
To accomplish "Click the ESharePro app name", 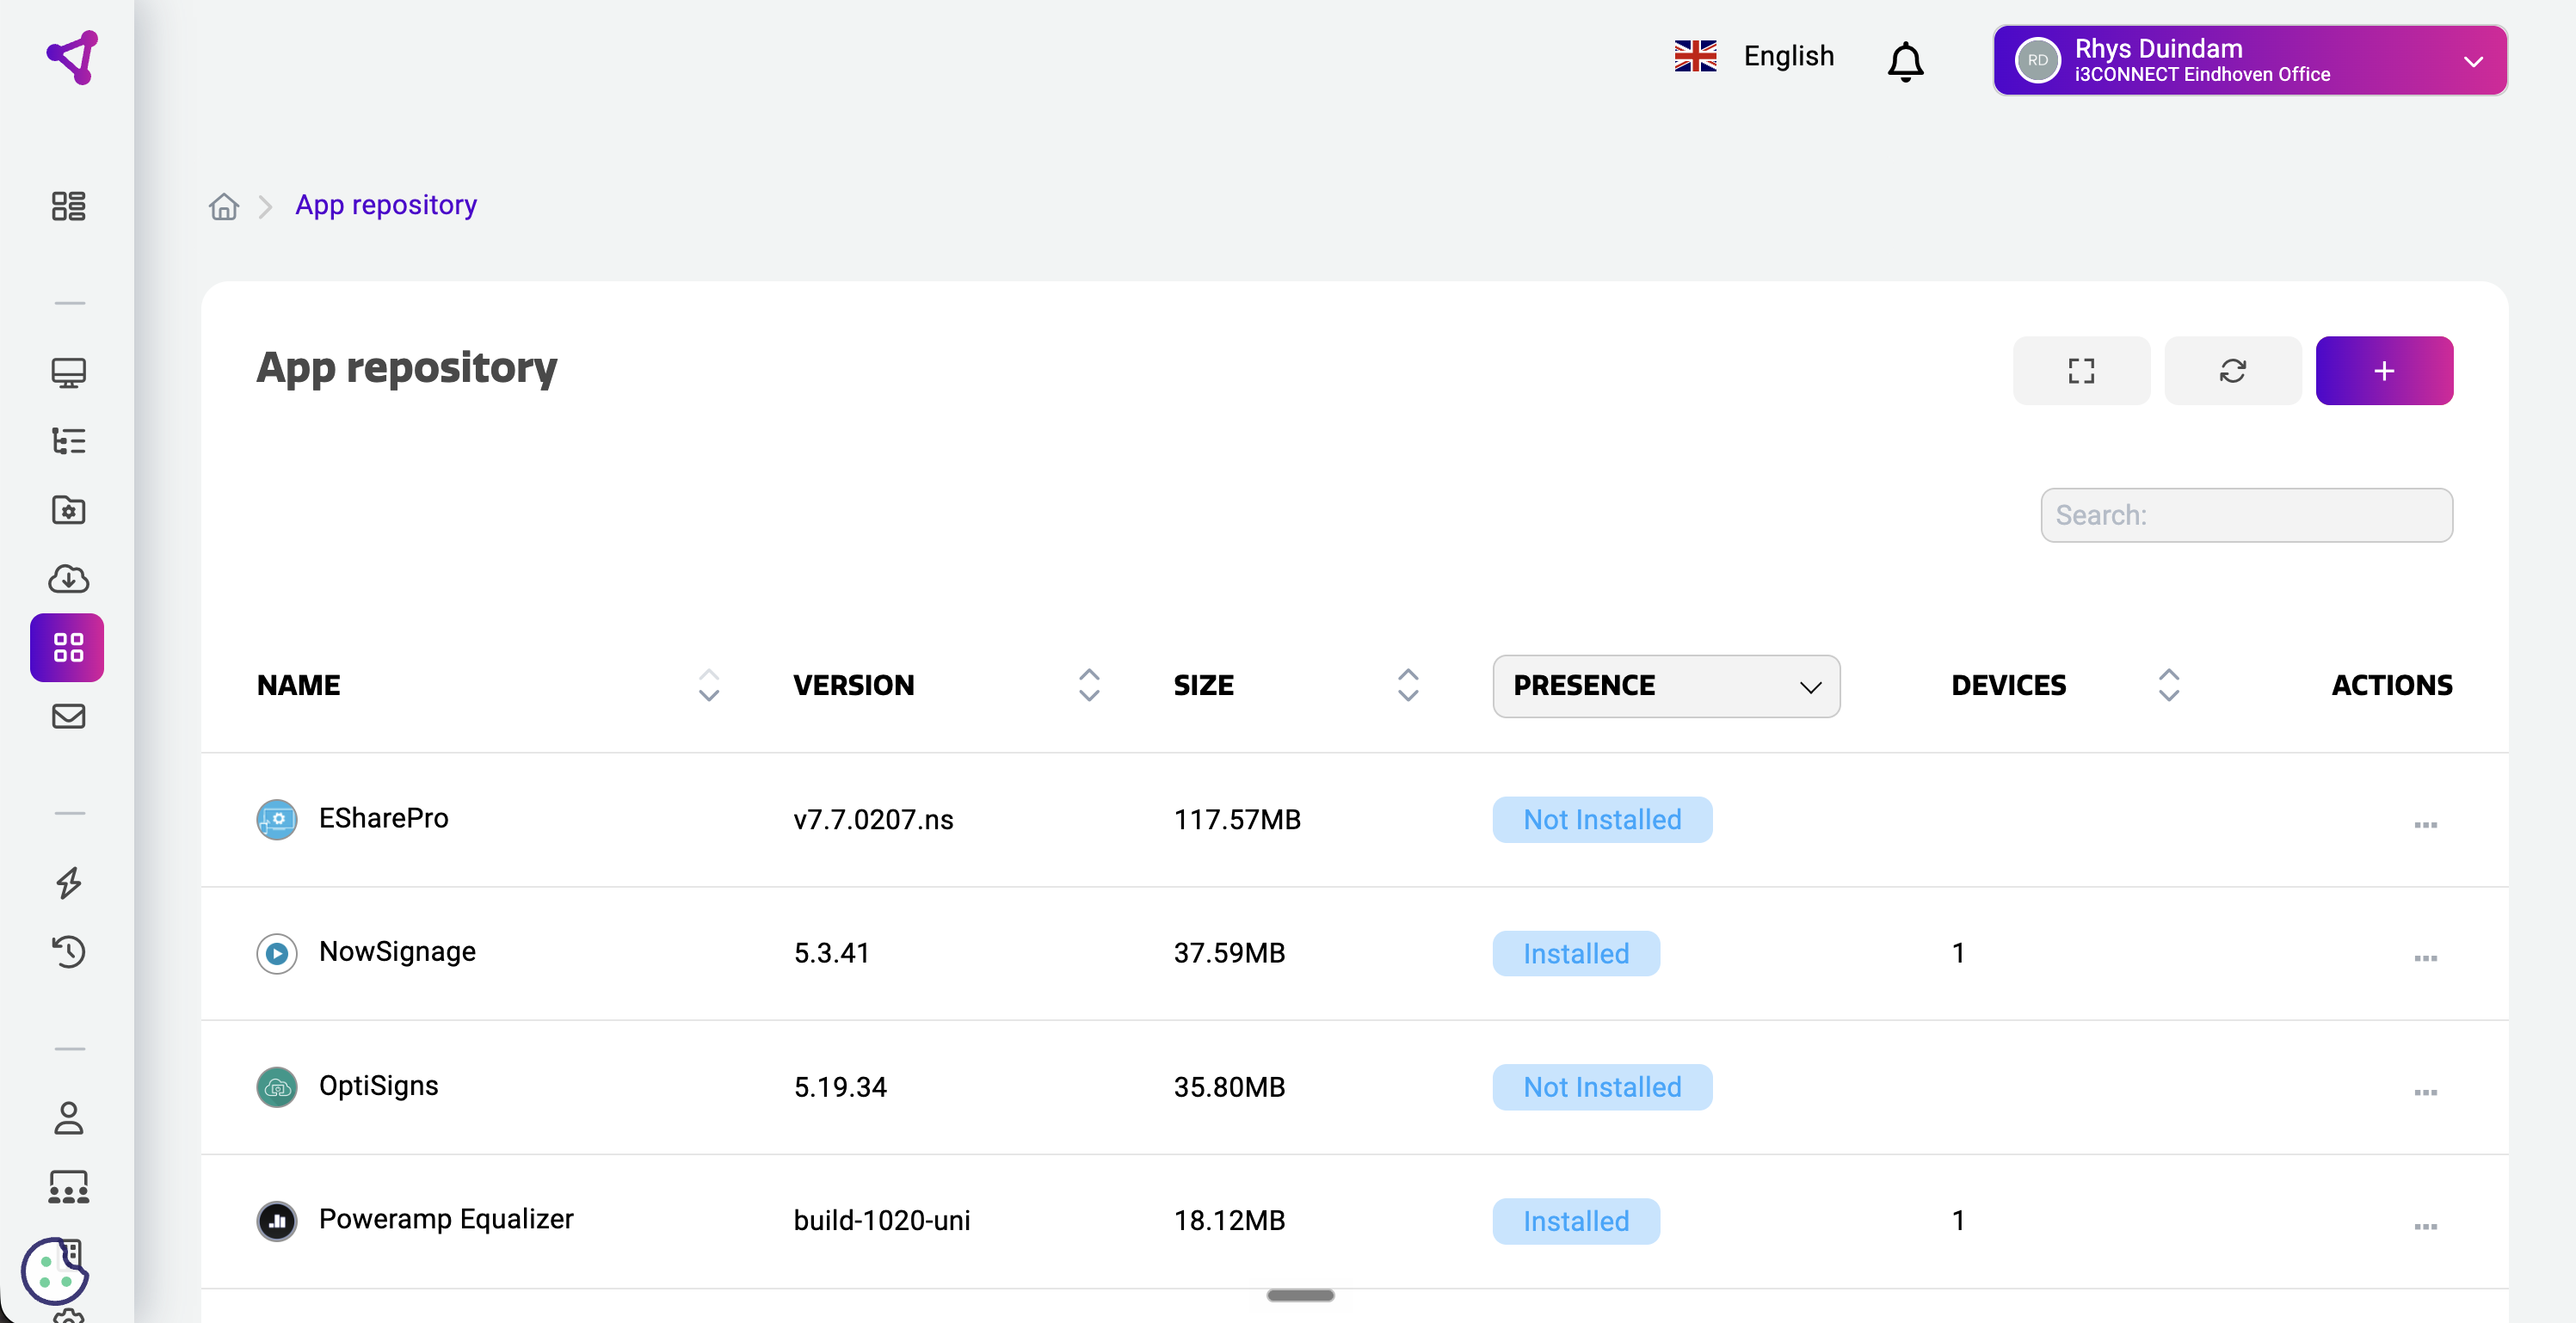I will click(x=383, y=818).
